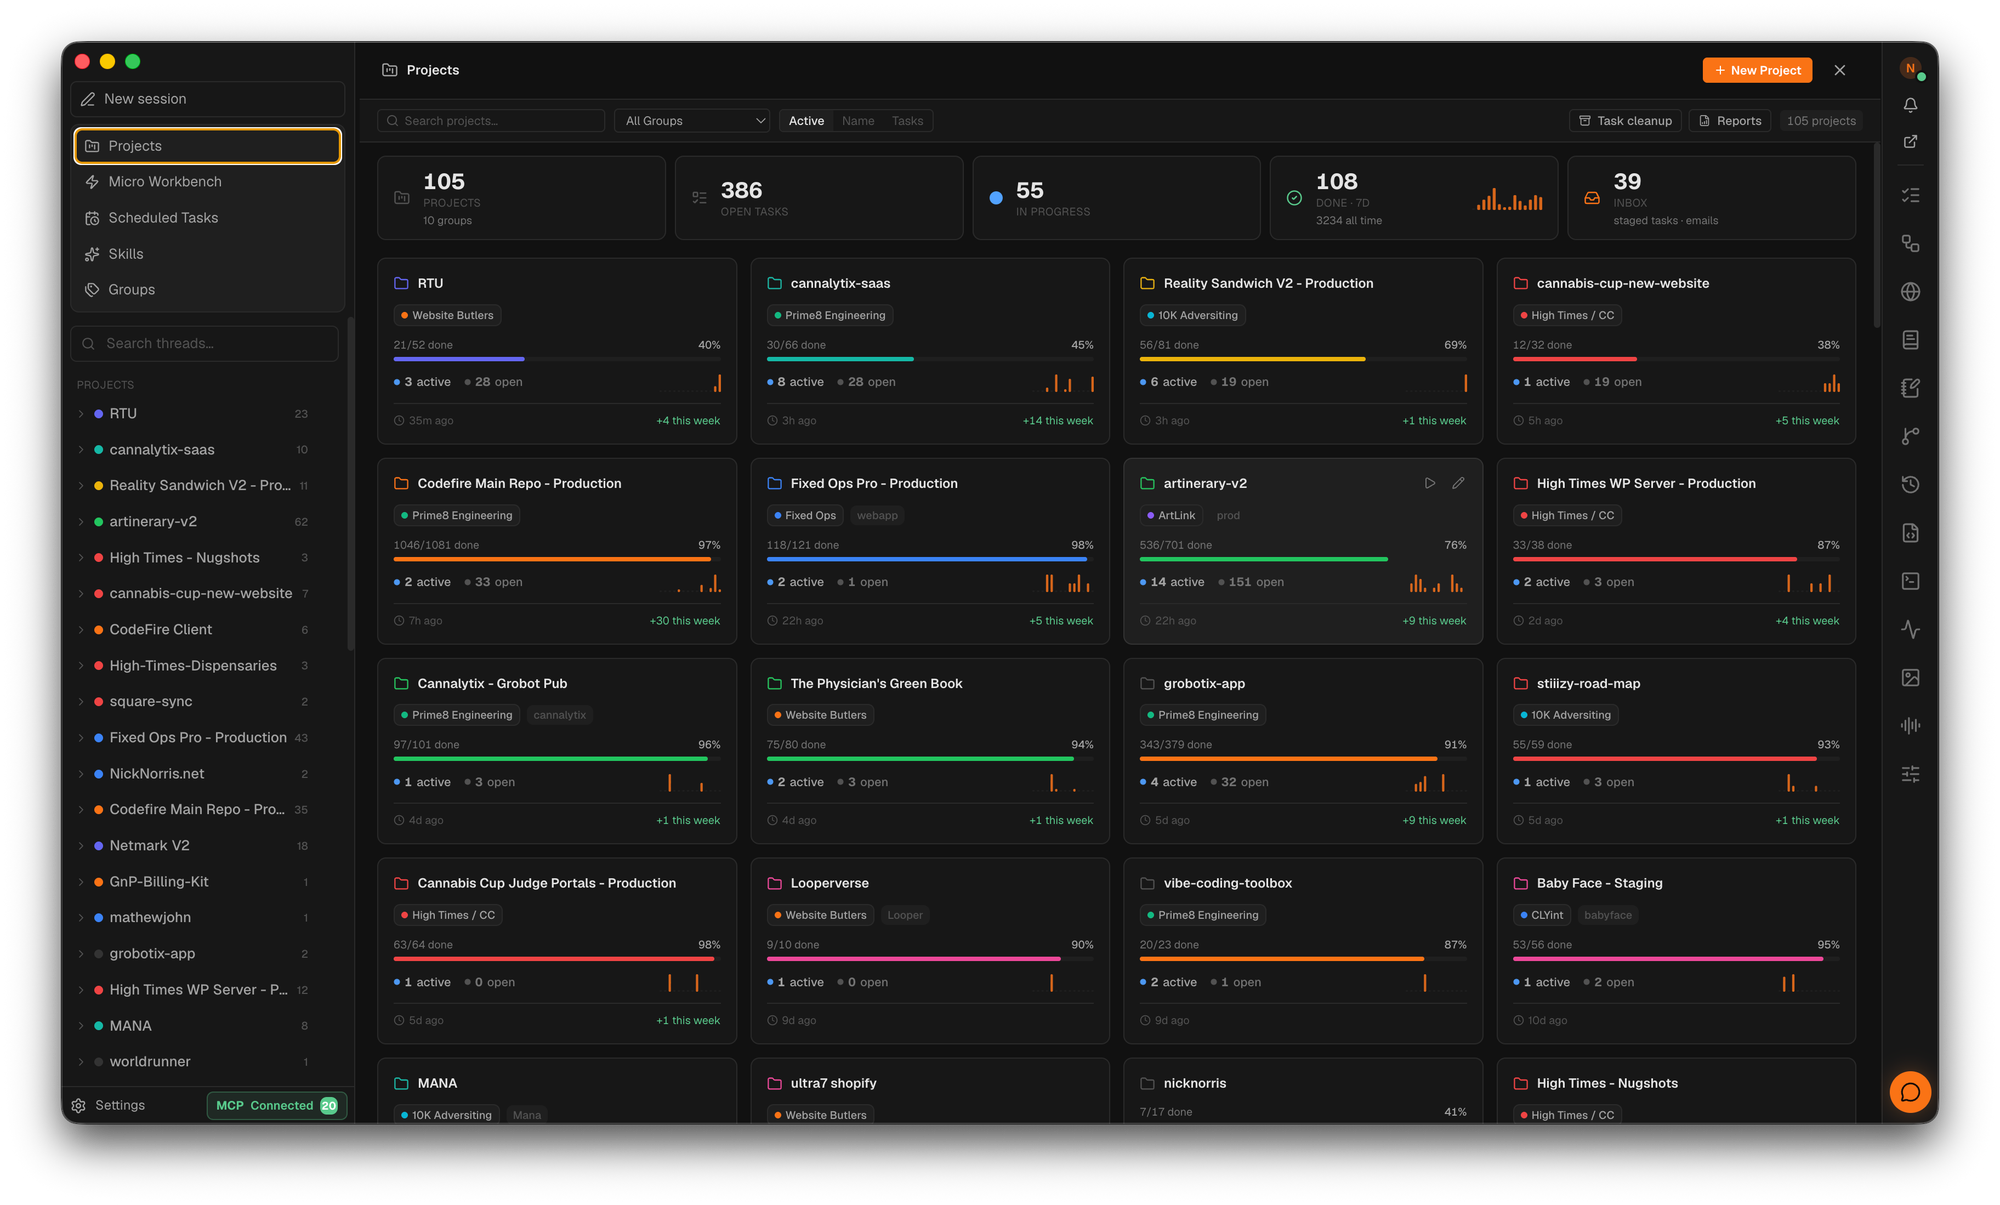The image size is (2000, 1205).
Task: Open the audio waveform icon
Action: pyautogui.click(x=1910, y=726)
